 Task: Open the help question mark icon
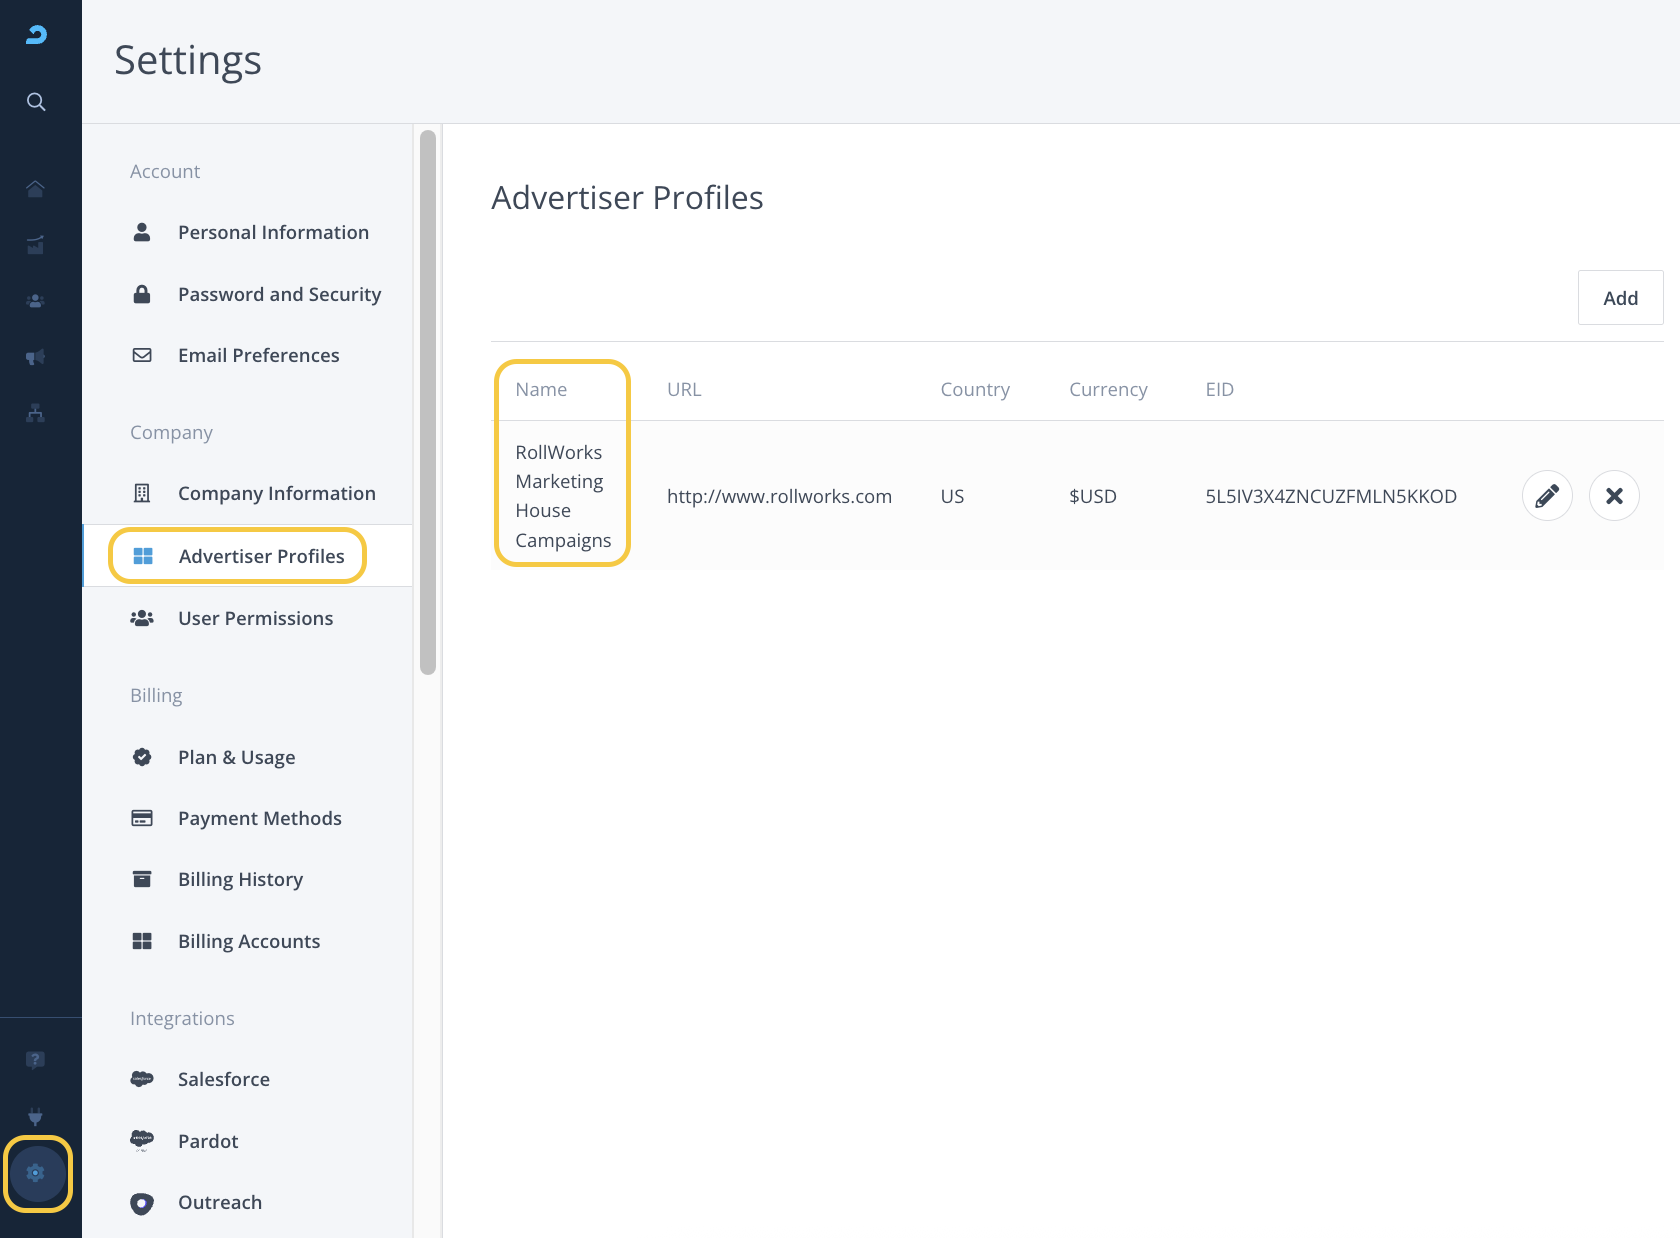tap(36, 1060)
